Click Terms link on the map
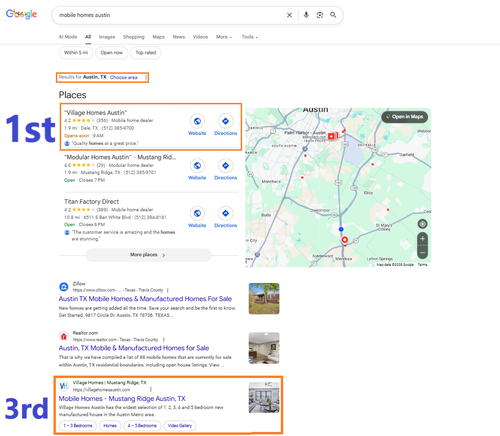 point(422,265)
